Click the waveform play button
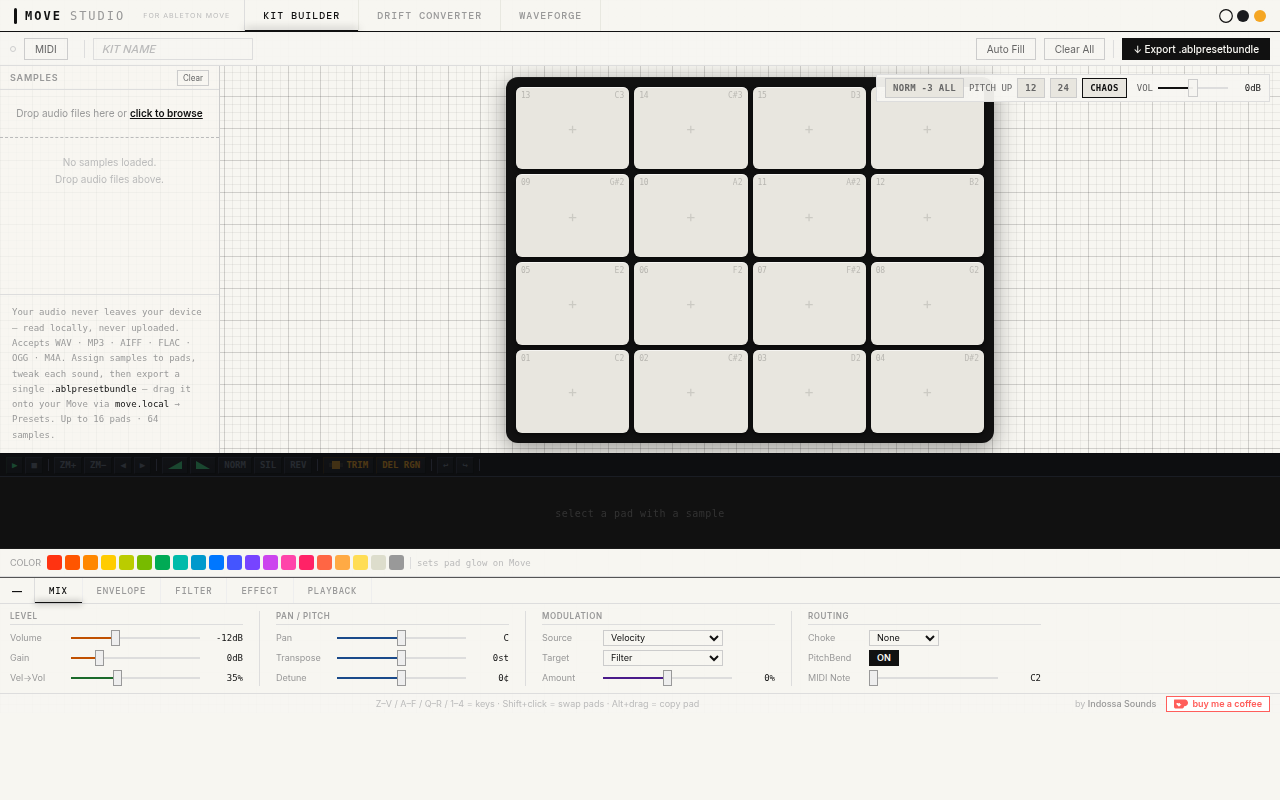This screenshot has width=1280, height=800. [x=14, y=465]
